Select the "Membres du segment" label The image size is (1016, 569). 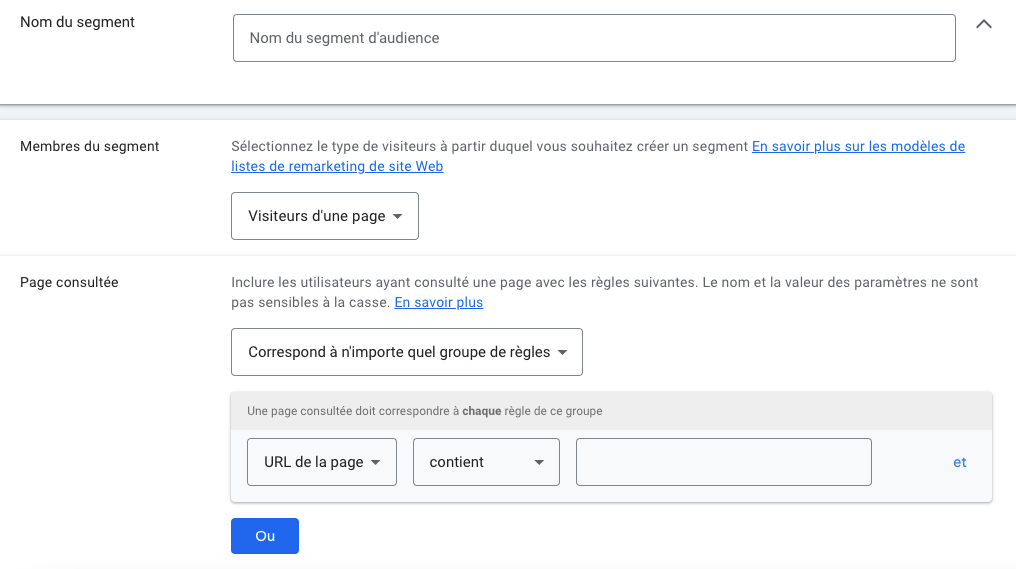click(x=90, y=146)
